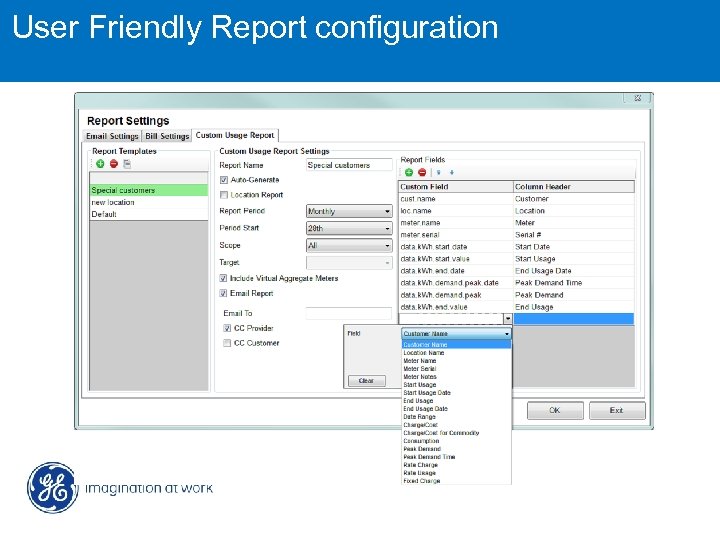Choose Rate Usage from field list
The height and width of the screenshot is (540, 720).
click(456, 473)
